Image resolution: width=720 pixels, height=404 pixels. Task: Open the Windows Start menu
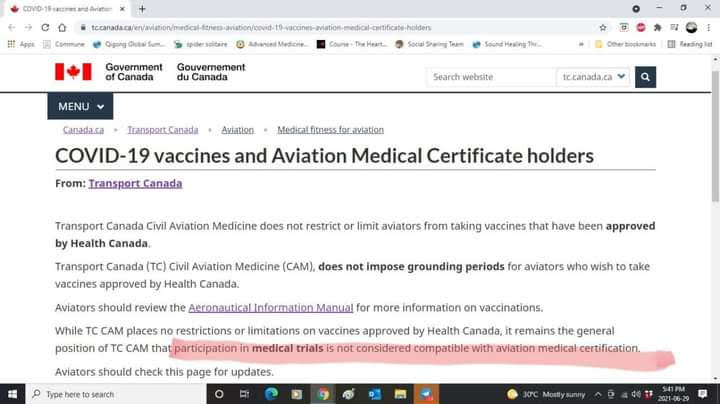coord(12,394)
